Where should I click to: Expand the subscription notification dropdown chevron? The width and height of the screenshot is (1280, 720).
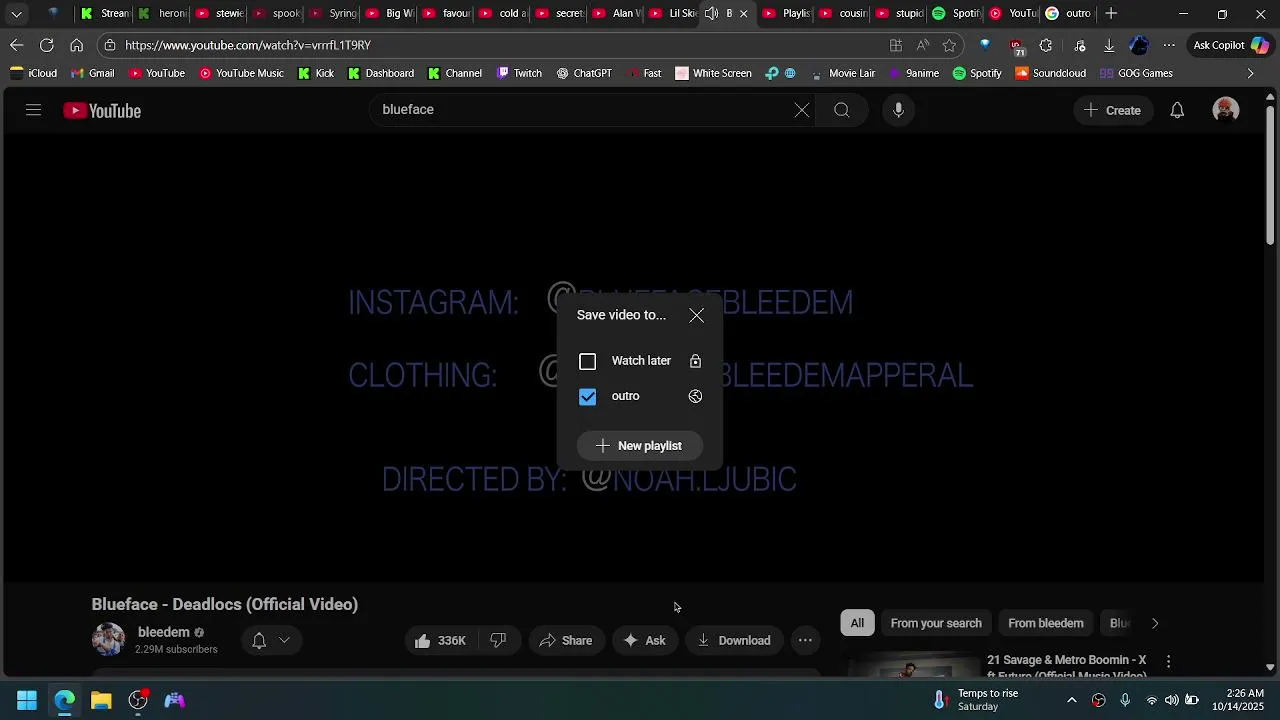click(284, 641)
